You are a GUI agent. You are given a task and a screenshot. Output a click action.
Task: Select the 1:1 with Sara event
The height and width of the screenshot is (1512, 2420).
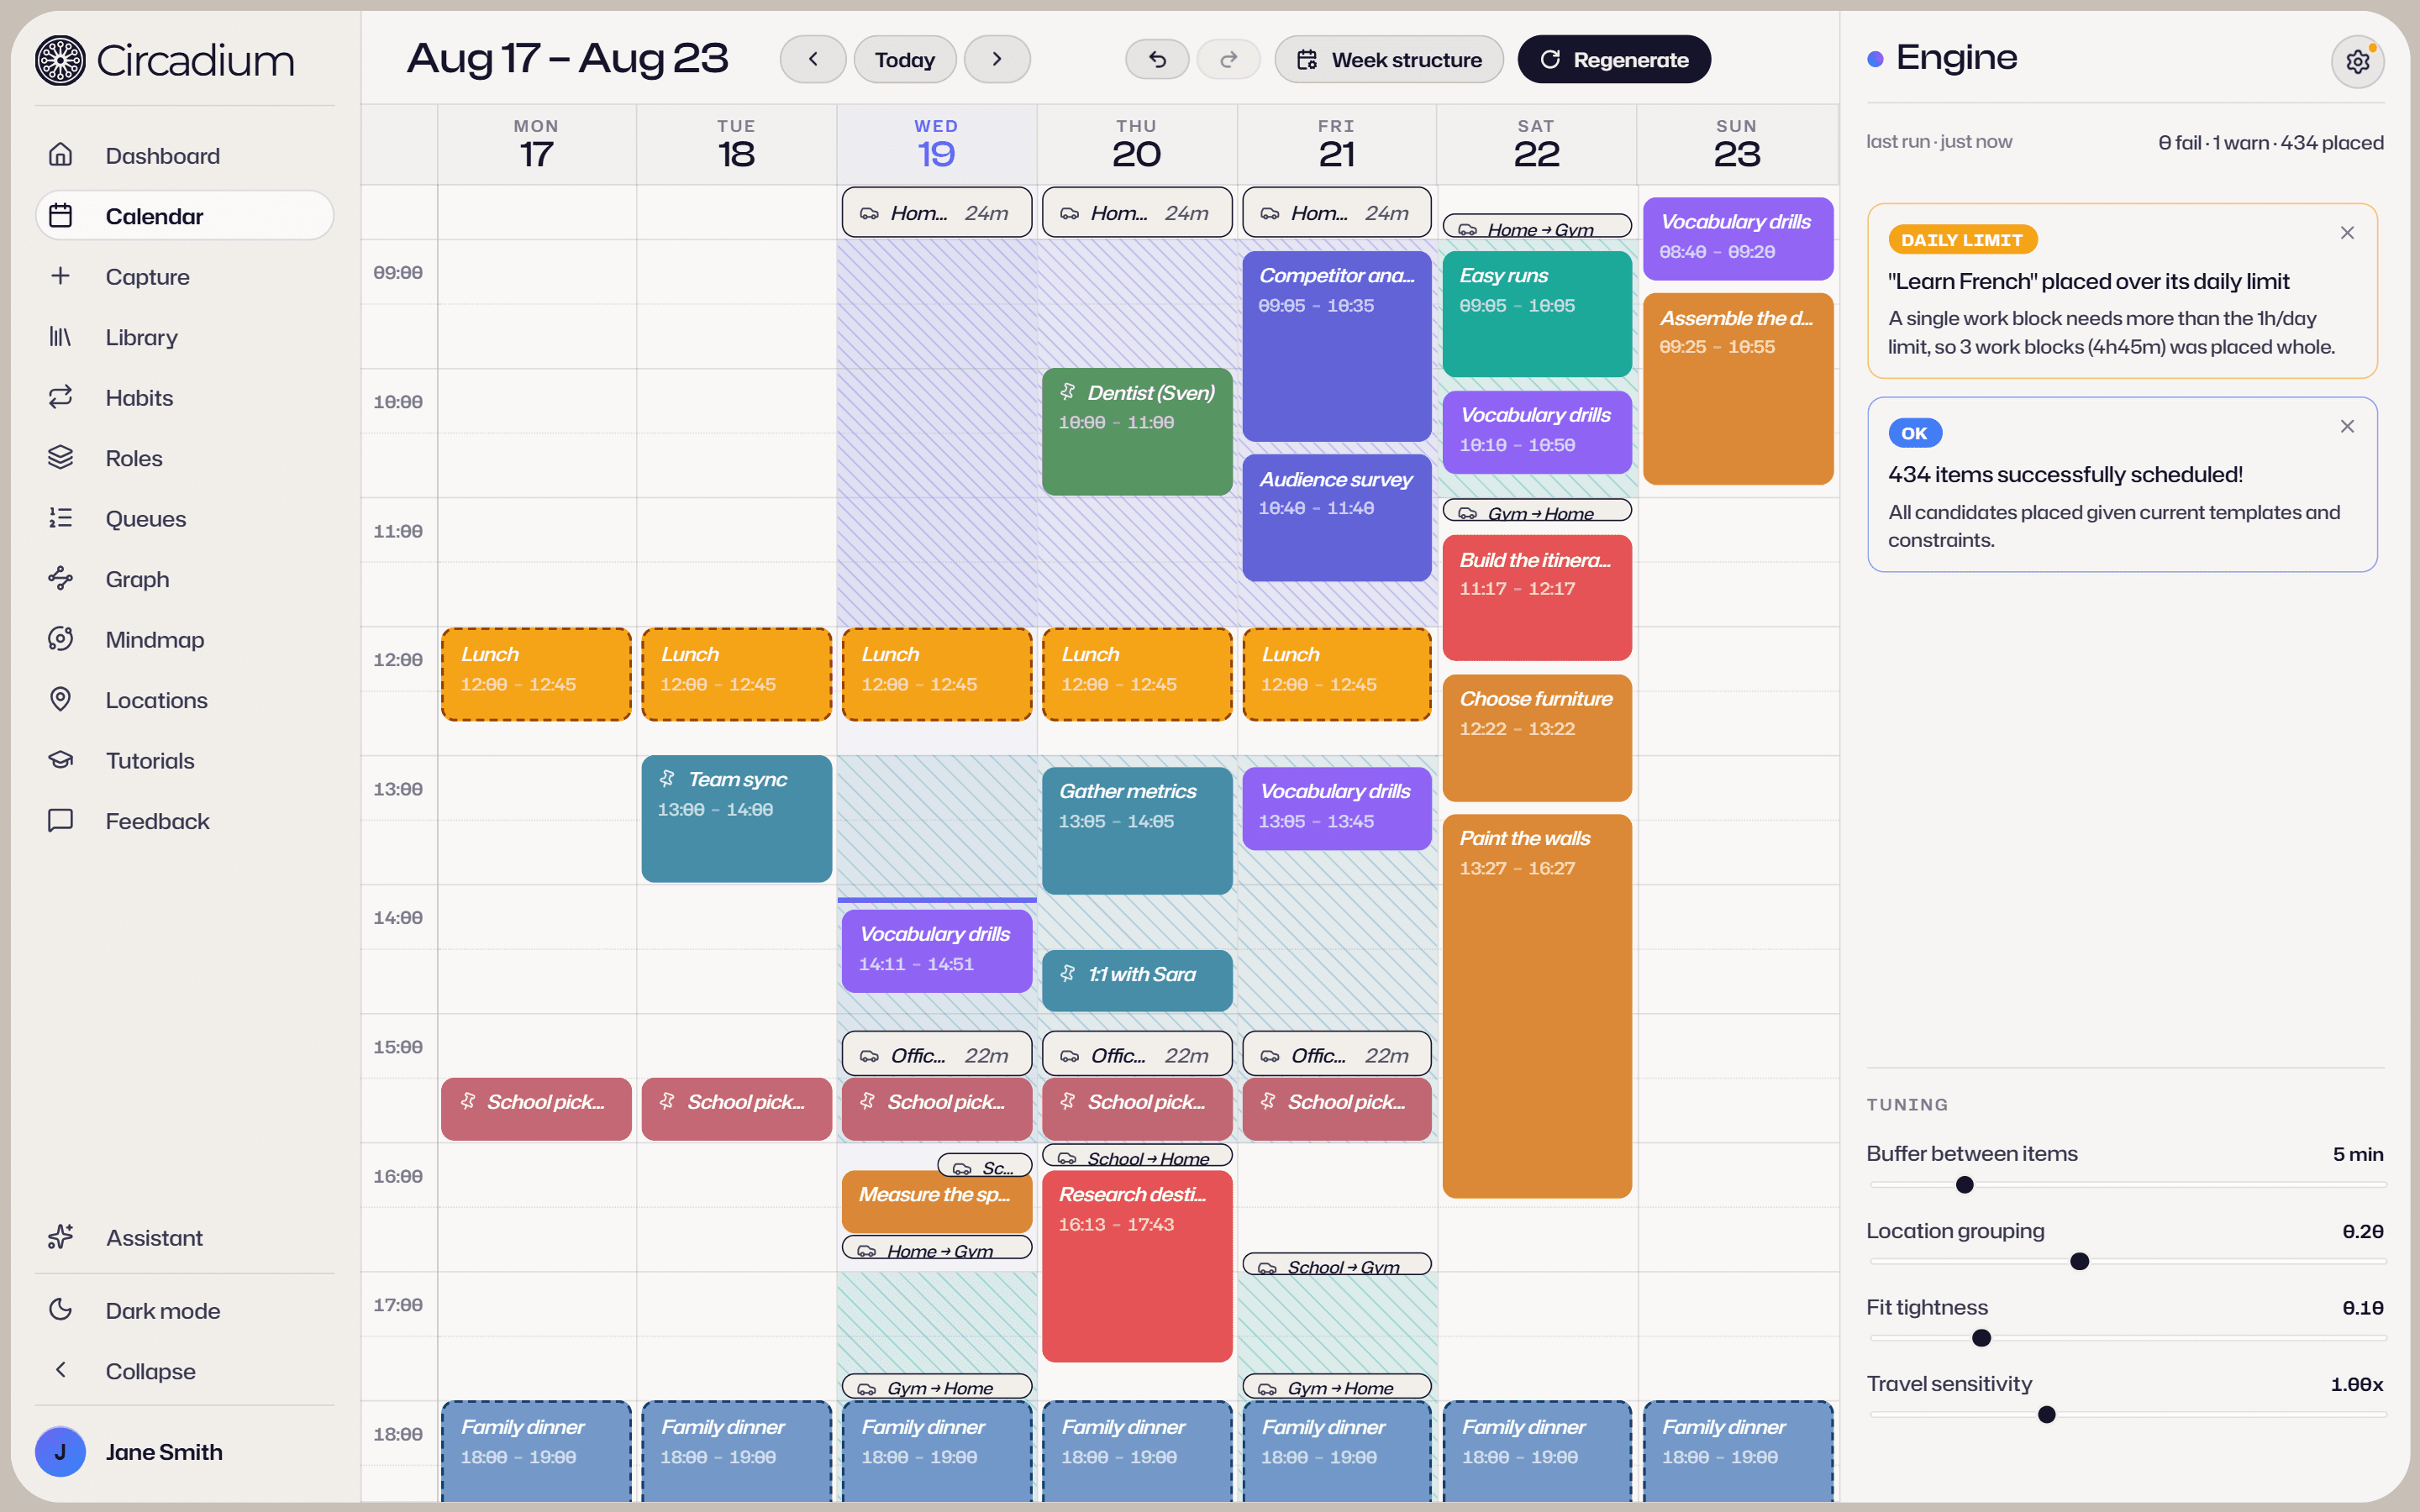tap(1137, 980)
